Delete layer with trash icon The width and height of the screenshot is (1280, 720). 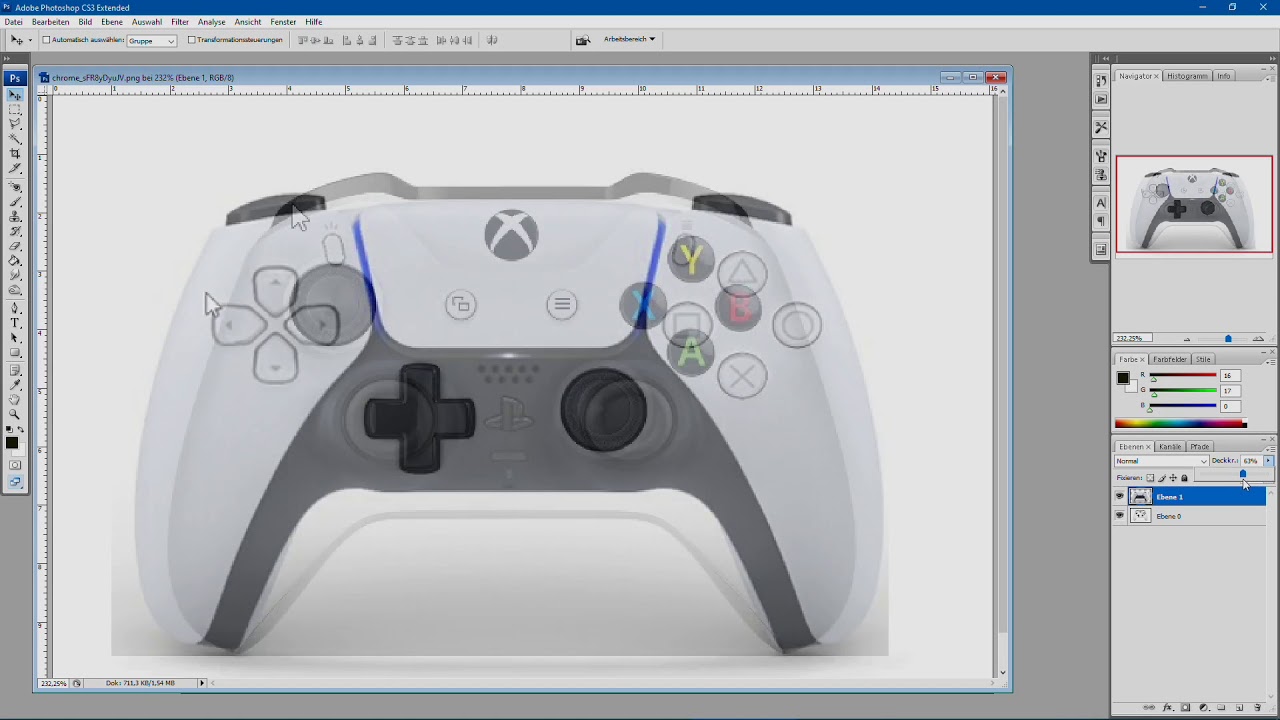[x=1257, y=707]
